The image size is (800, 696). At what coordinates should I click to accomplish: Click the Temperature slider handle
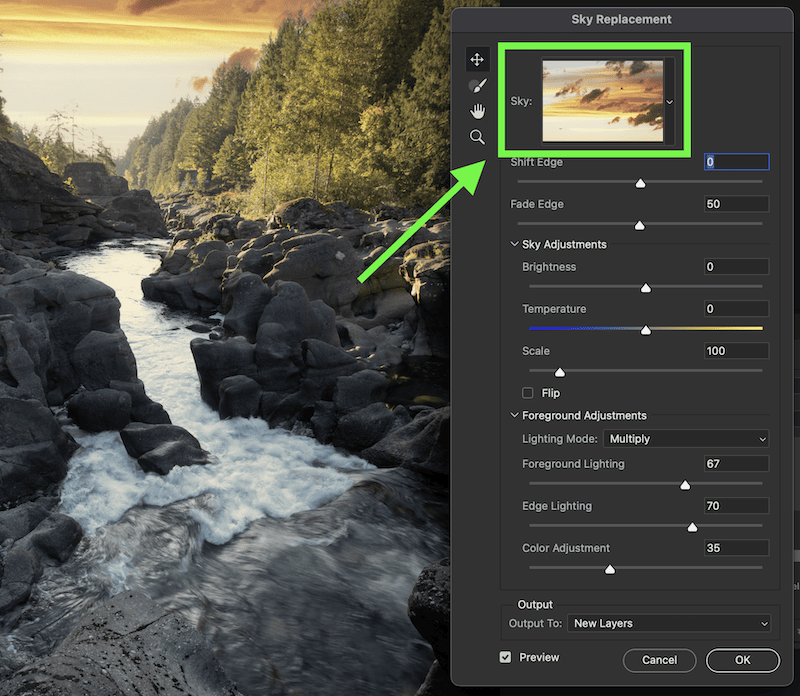pos(645,329)
